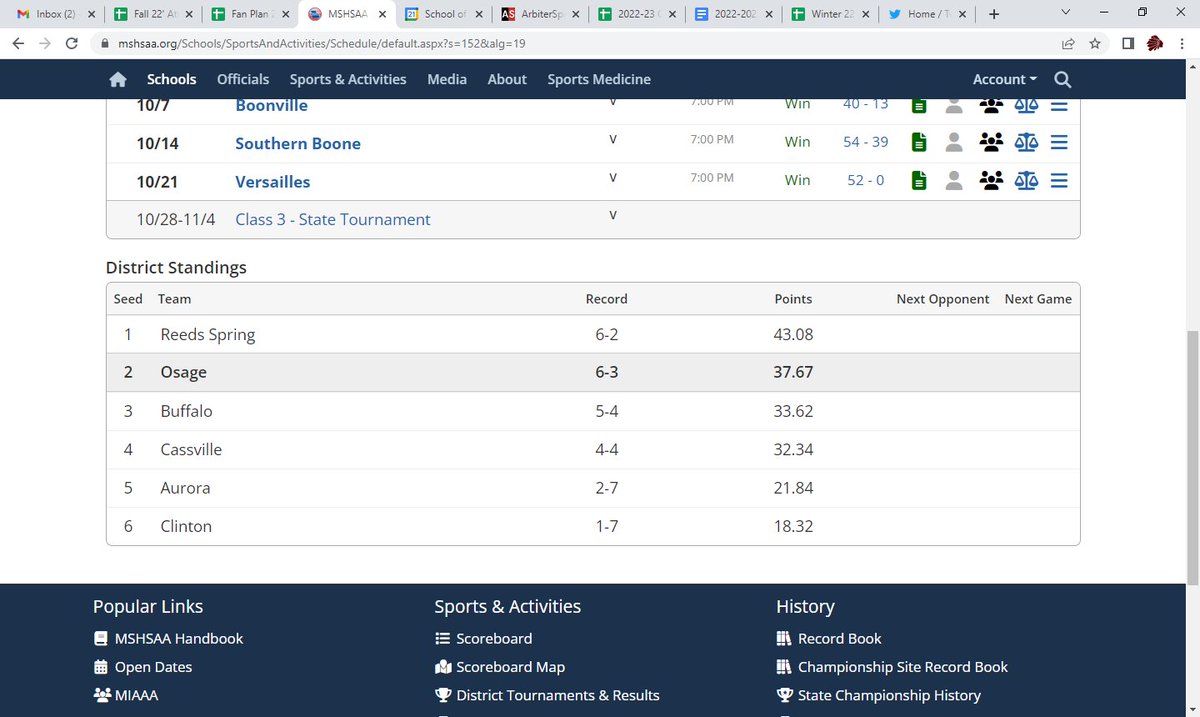Expand the Account dropdown
Screen dimensions: 1200x717
[1004, 79]
